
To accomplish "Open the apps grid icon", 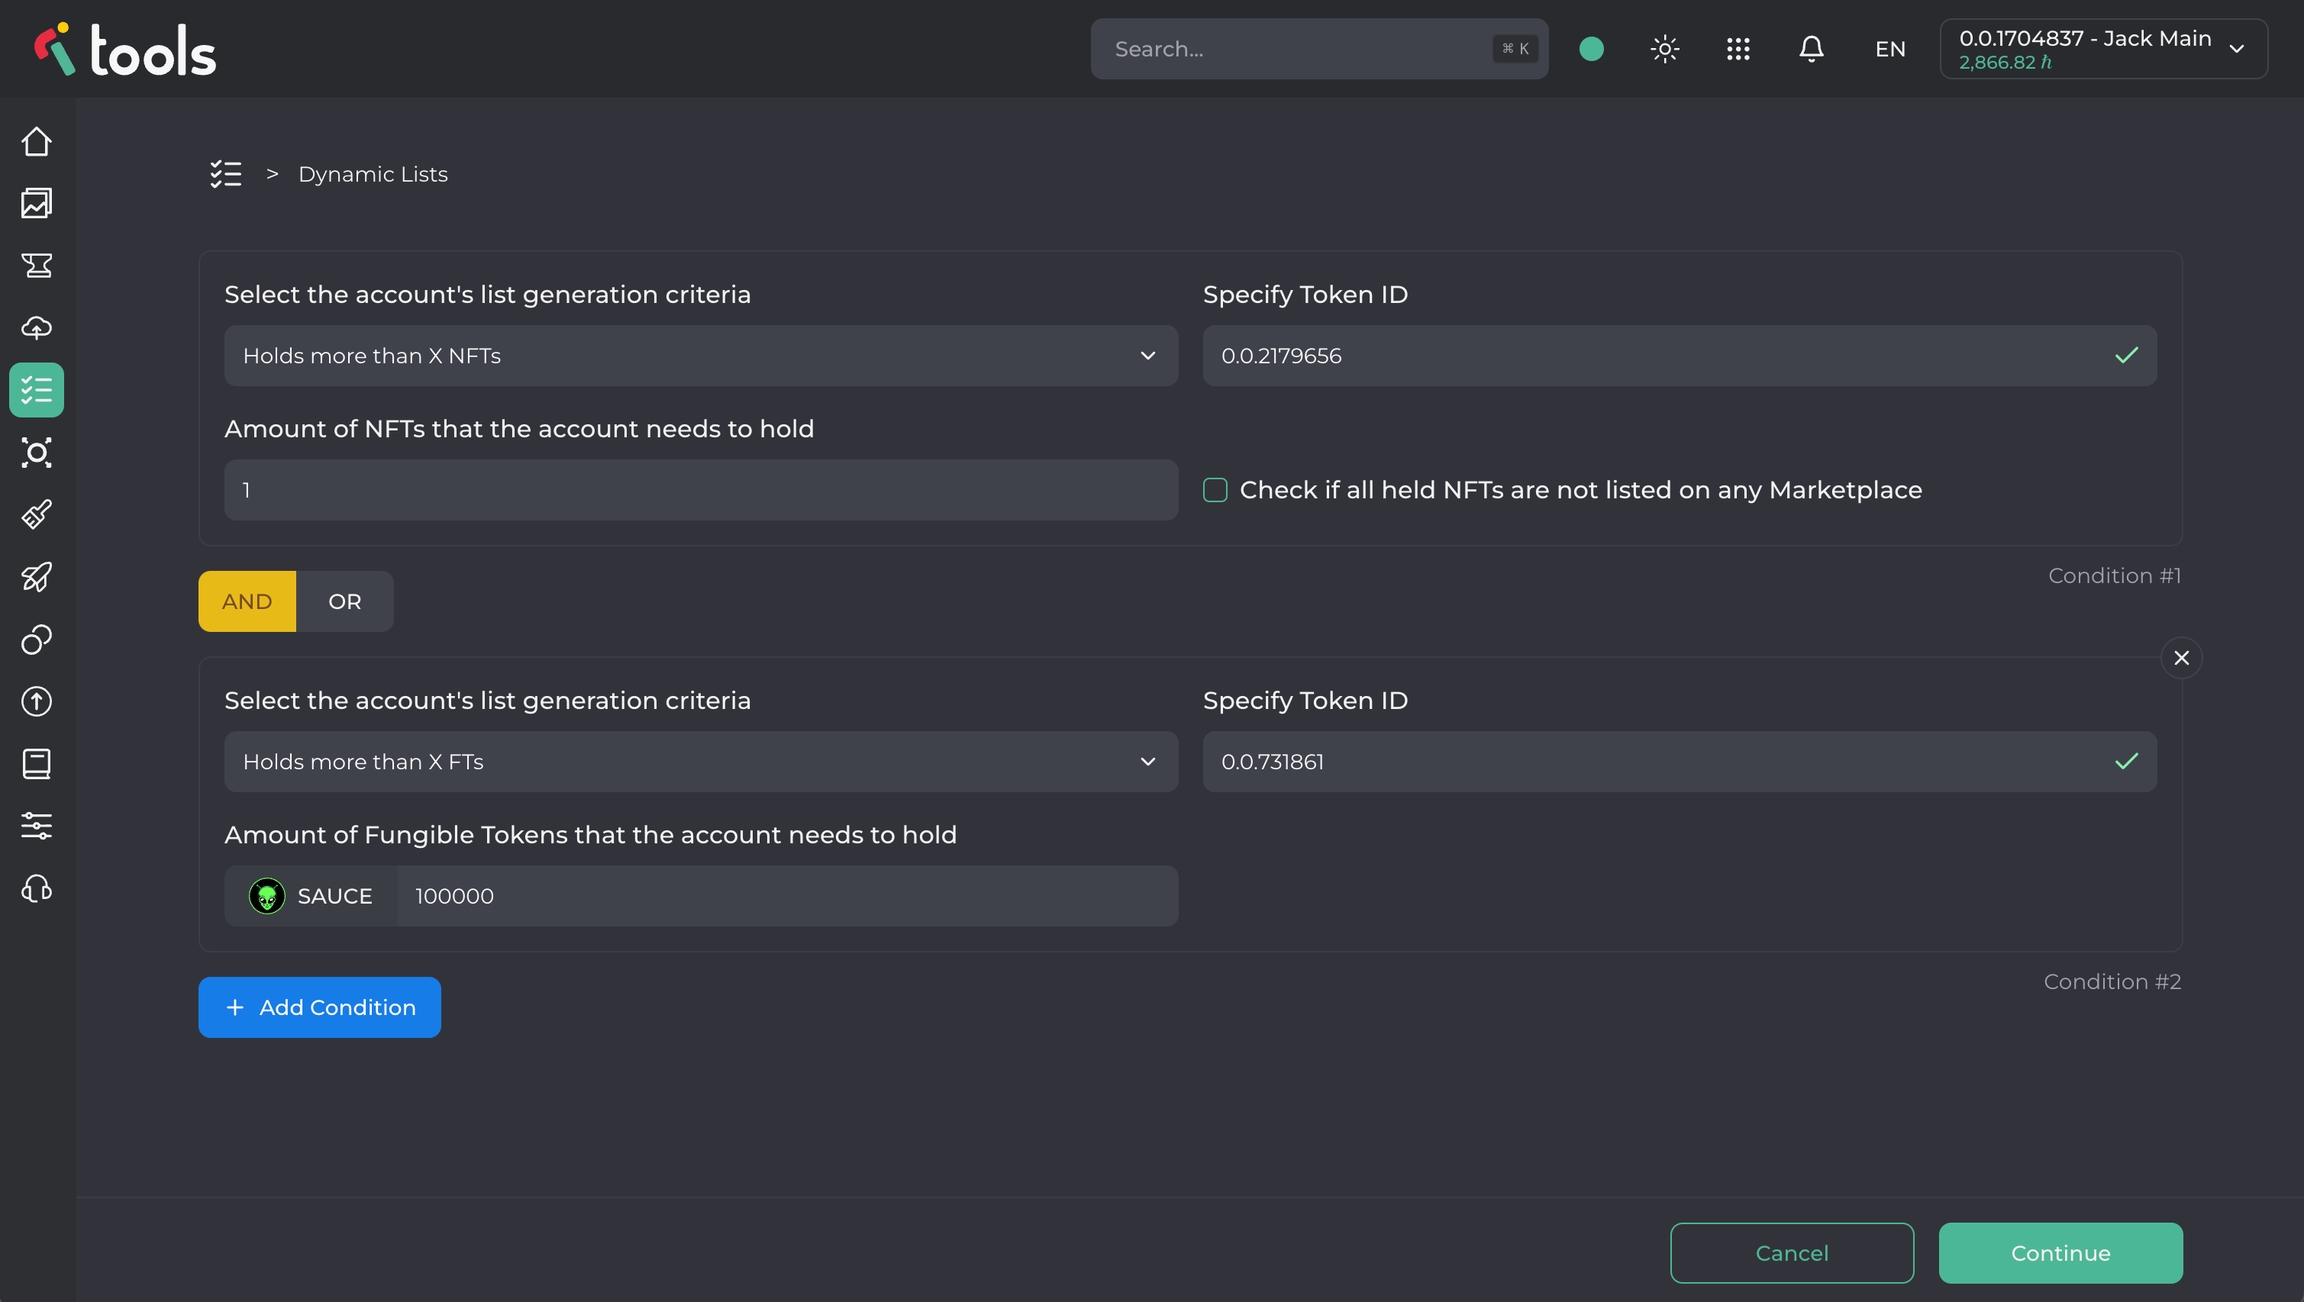I will tap(1738, 49).
